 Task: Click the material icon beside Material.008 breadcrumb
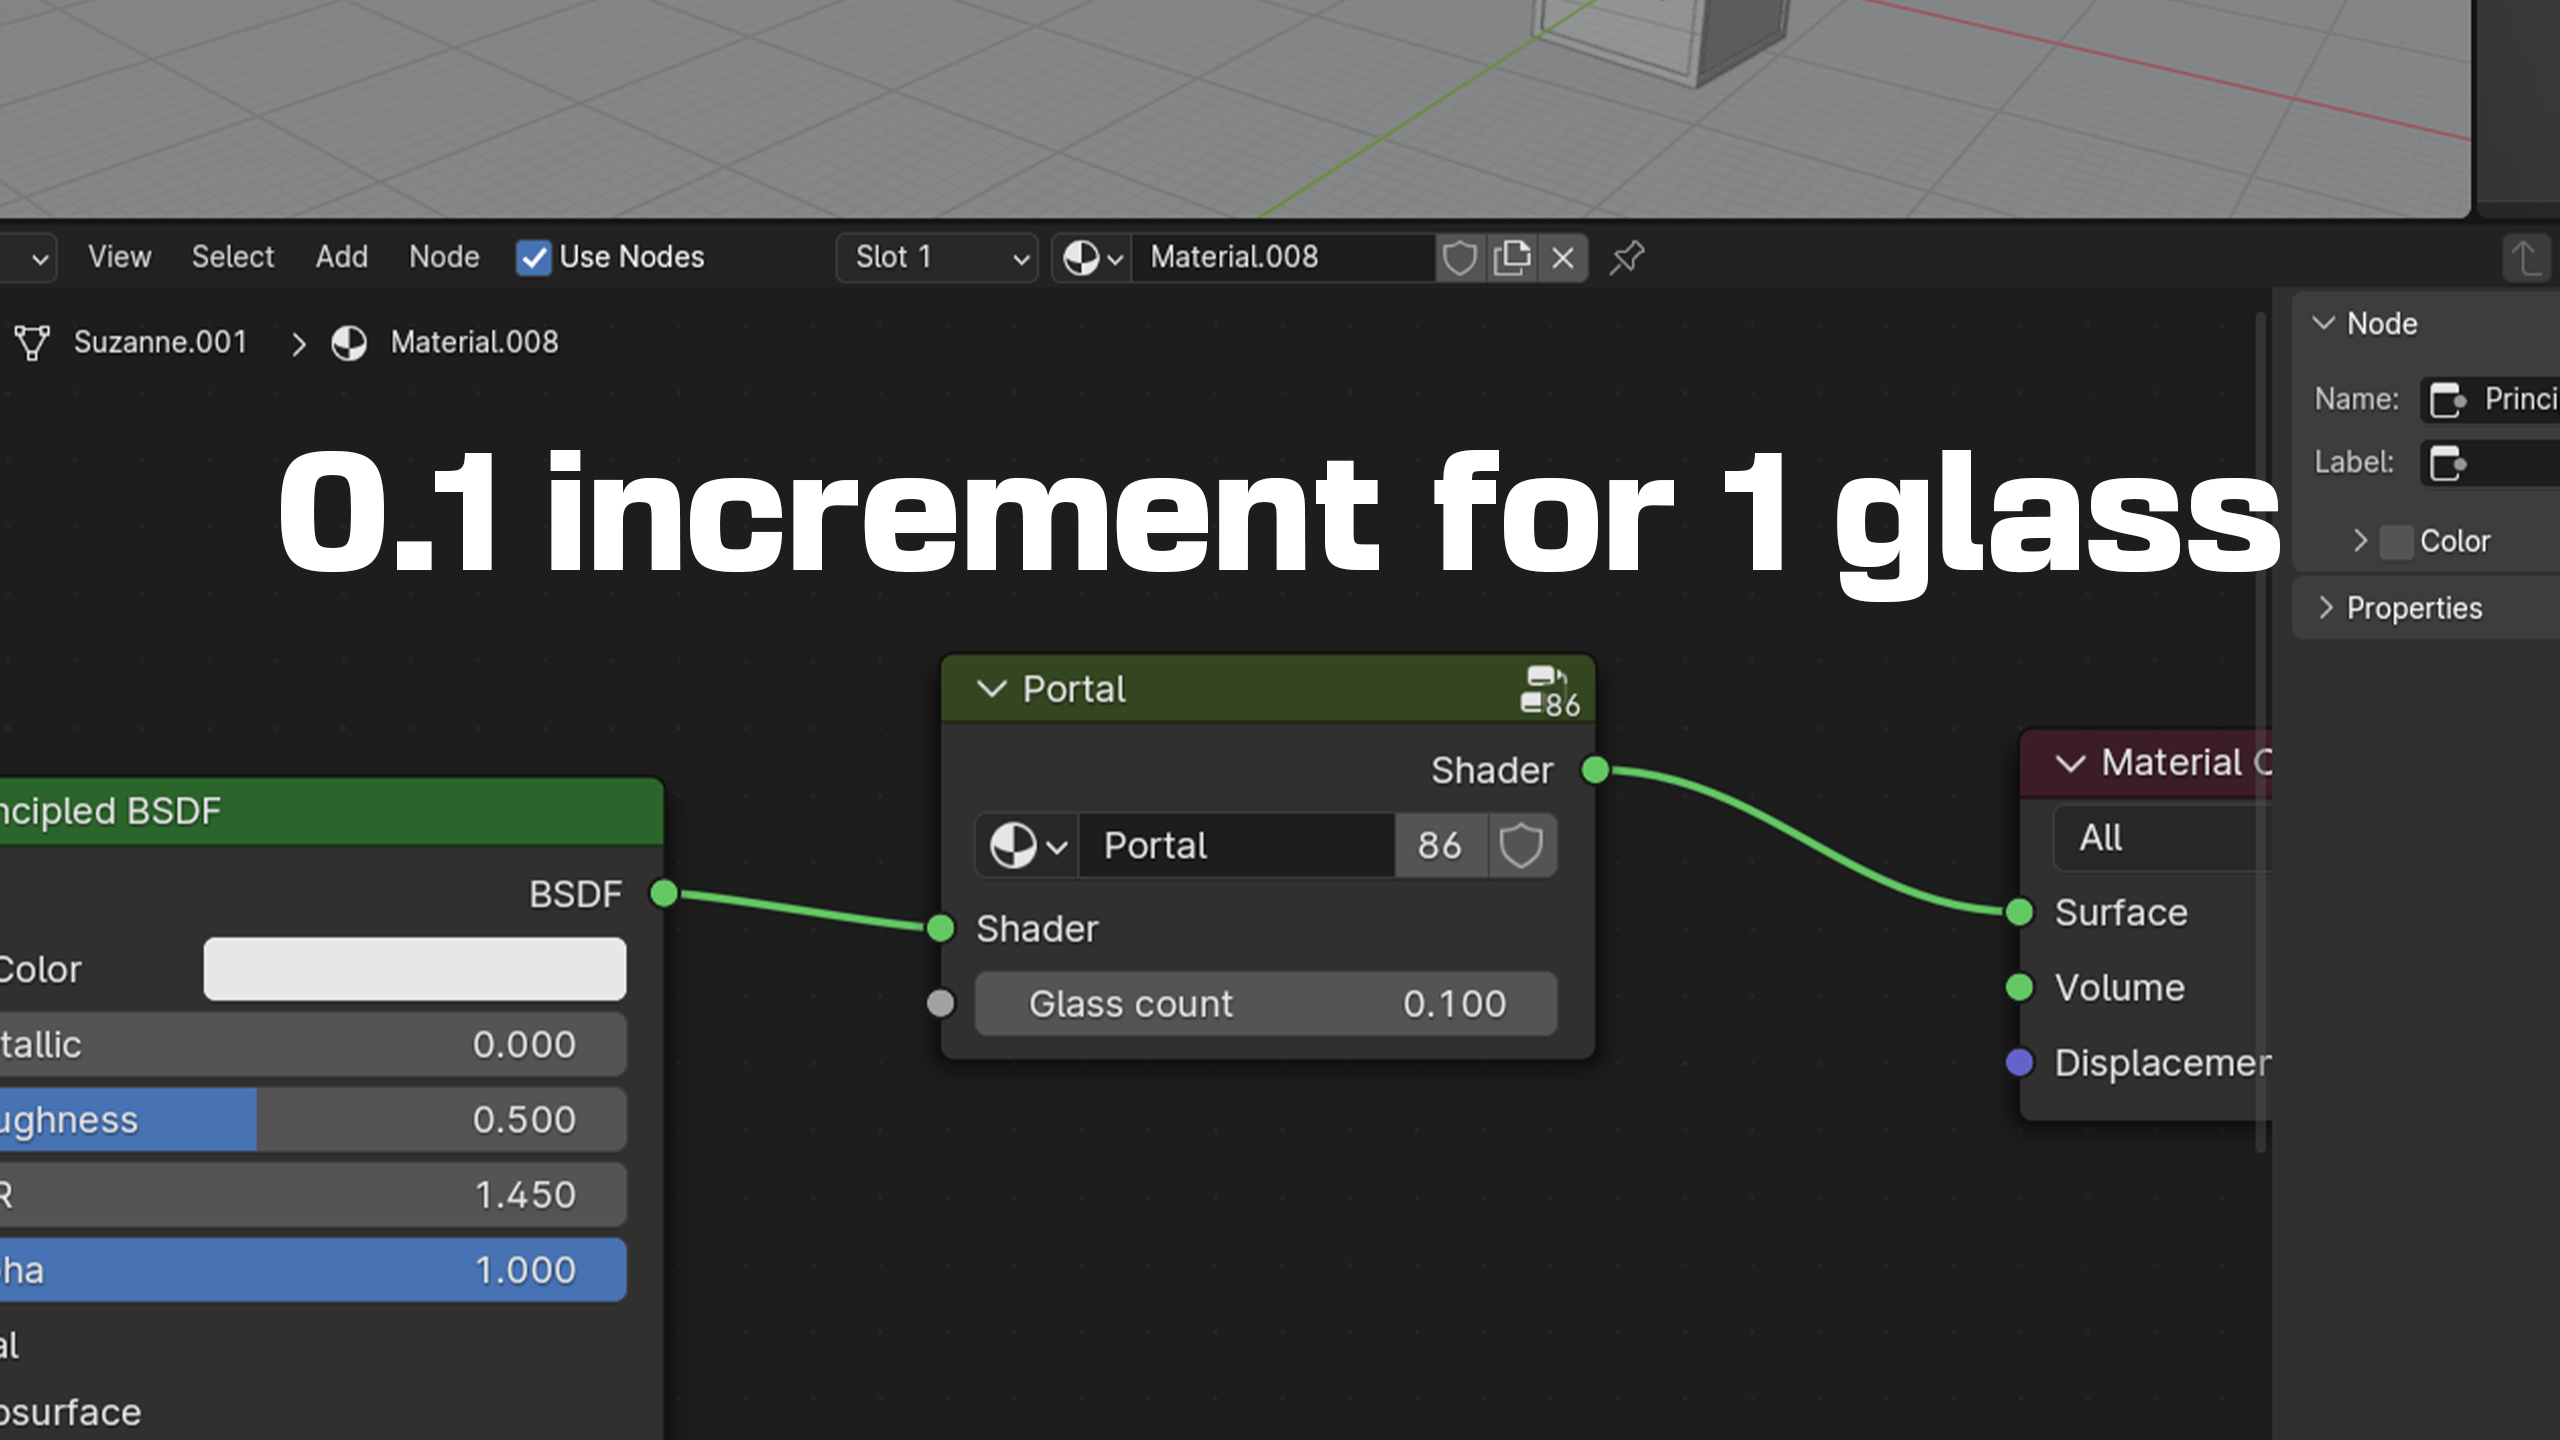pyautogui.click(x=349, y=342)
